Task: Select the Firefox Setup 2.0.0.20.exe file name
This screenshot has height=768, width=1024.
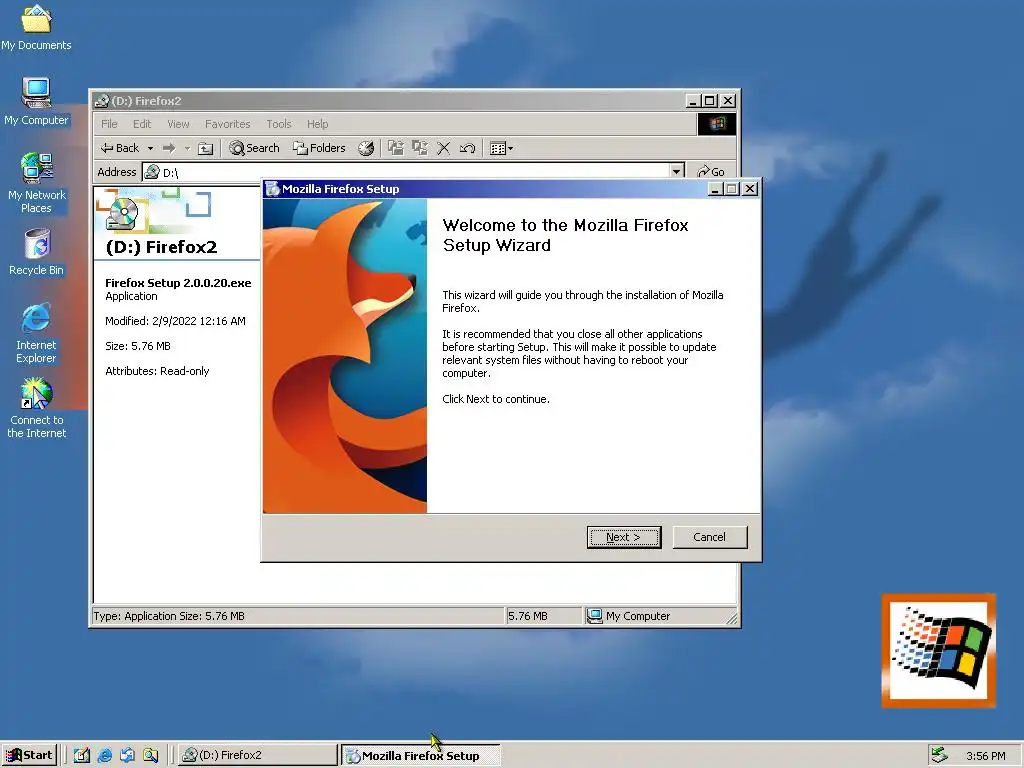Action: point(178,283)
